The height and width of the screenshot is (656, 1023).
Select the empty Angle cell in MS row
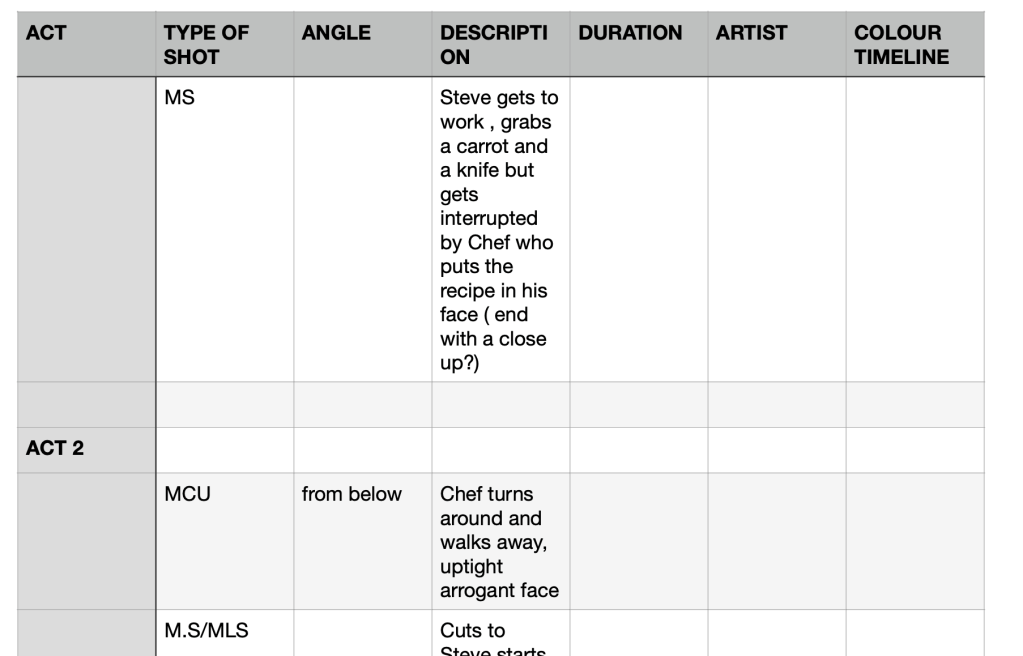pos(362,229)
